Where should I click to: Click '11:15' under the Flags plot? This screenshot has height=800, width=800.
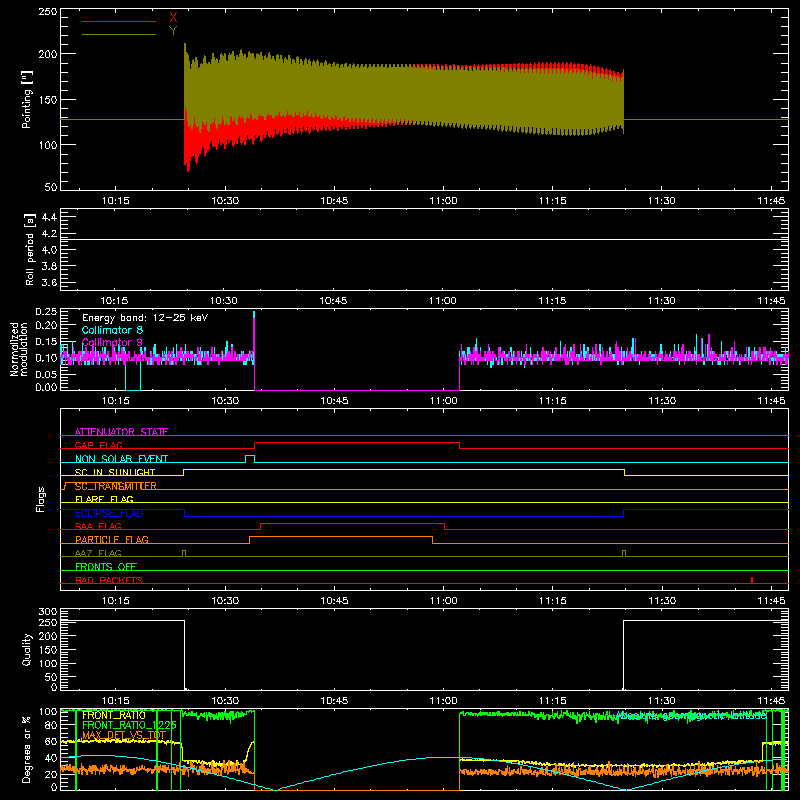tap(553, 601)
